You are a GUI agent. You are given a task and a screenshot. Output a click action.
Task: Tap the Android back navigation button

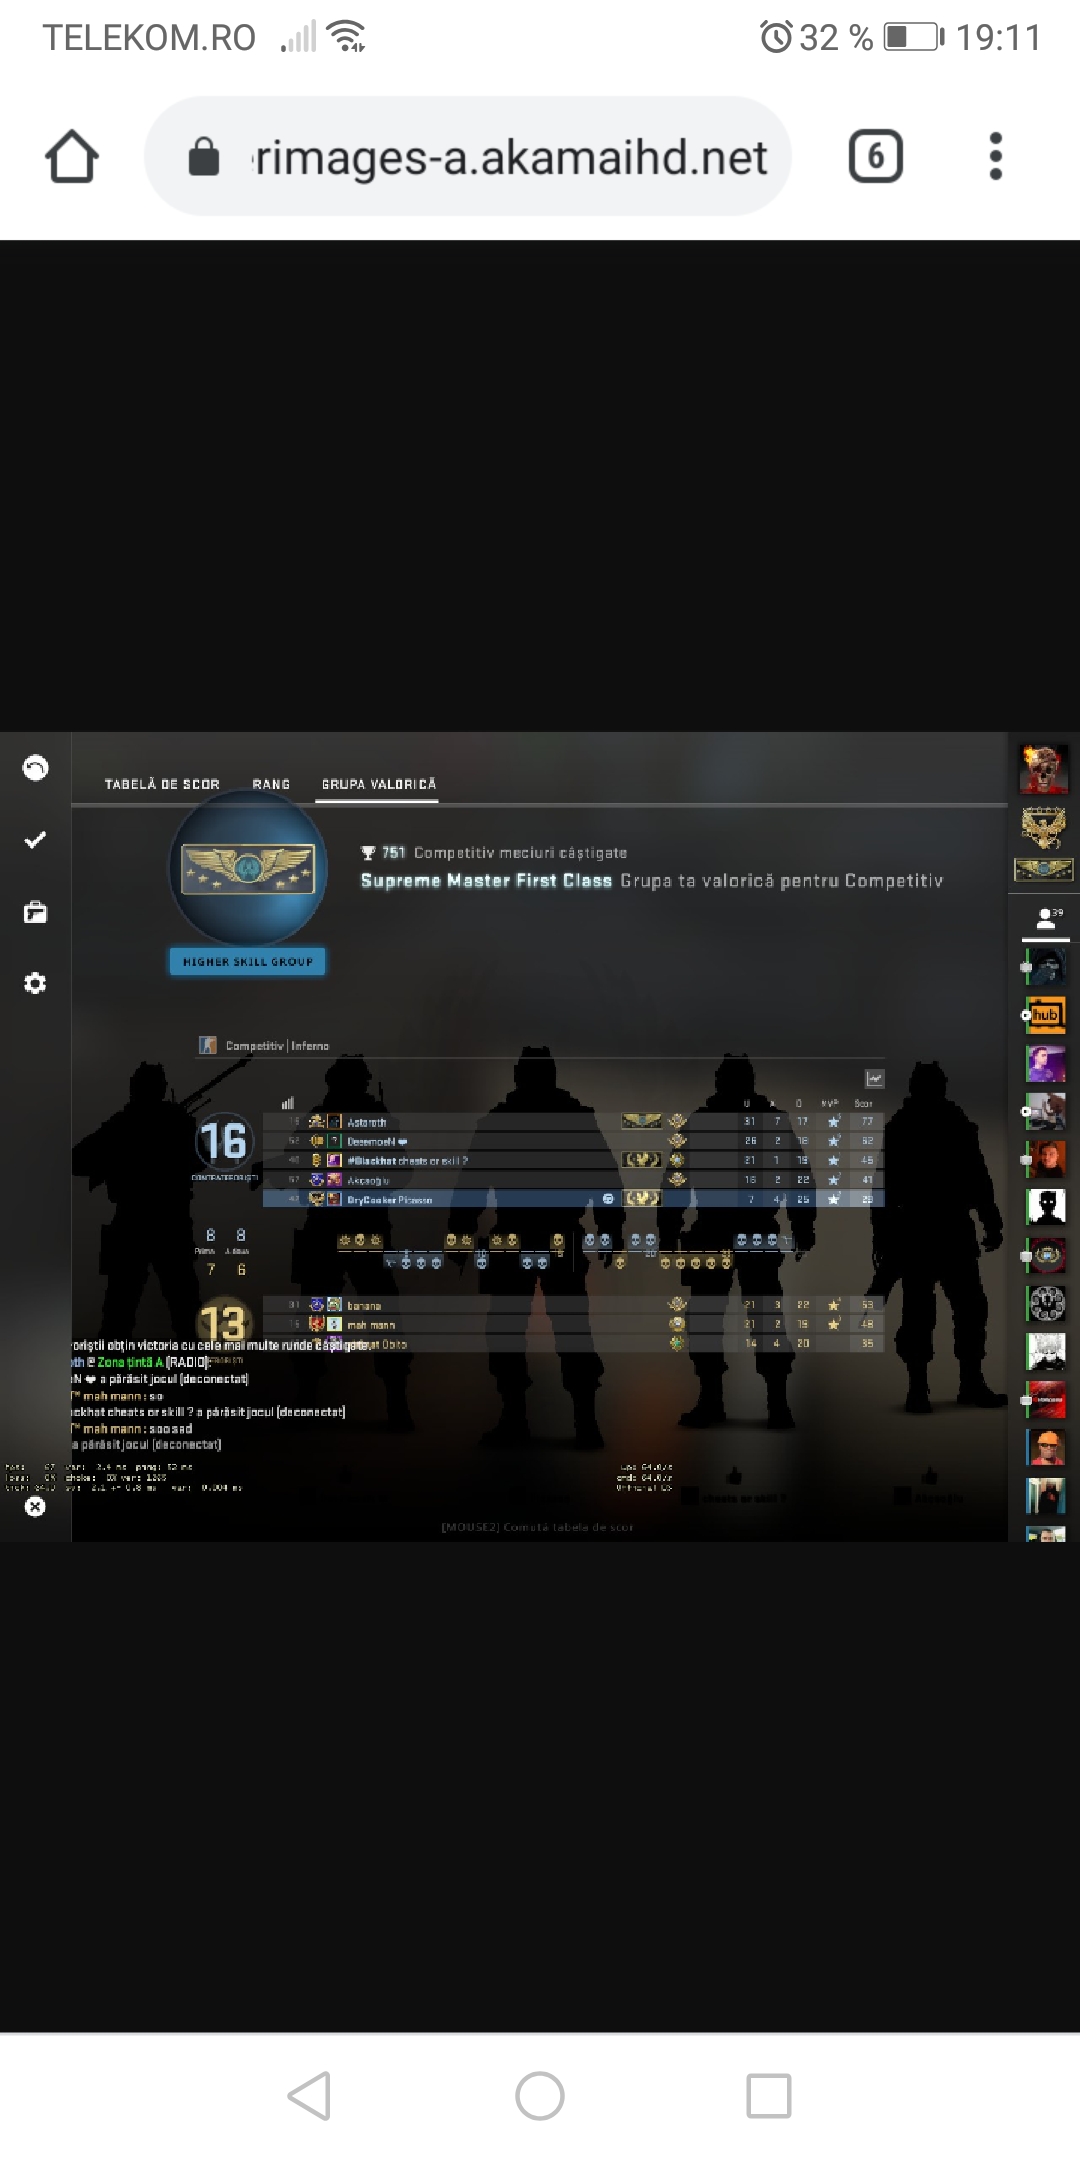point(310,2095)
